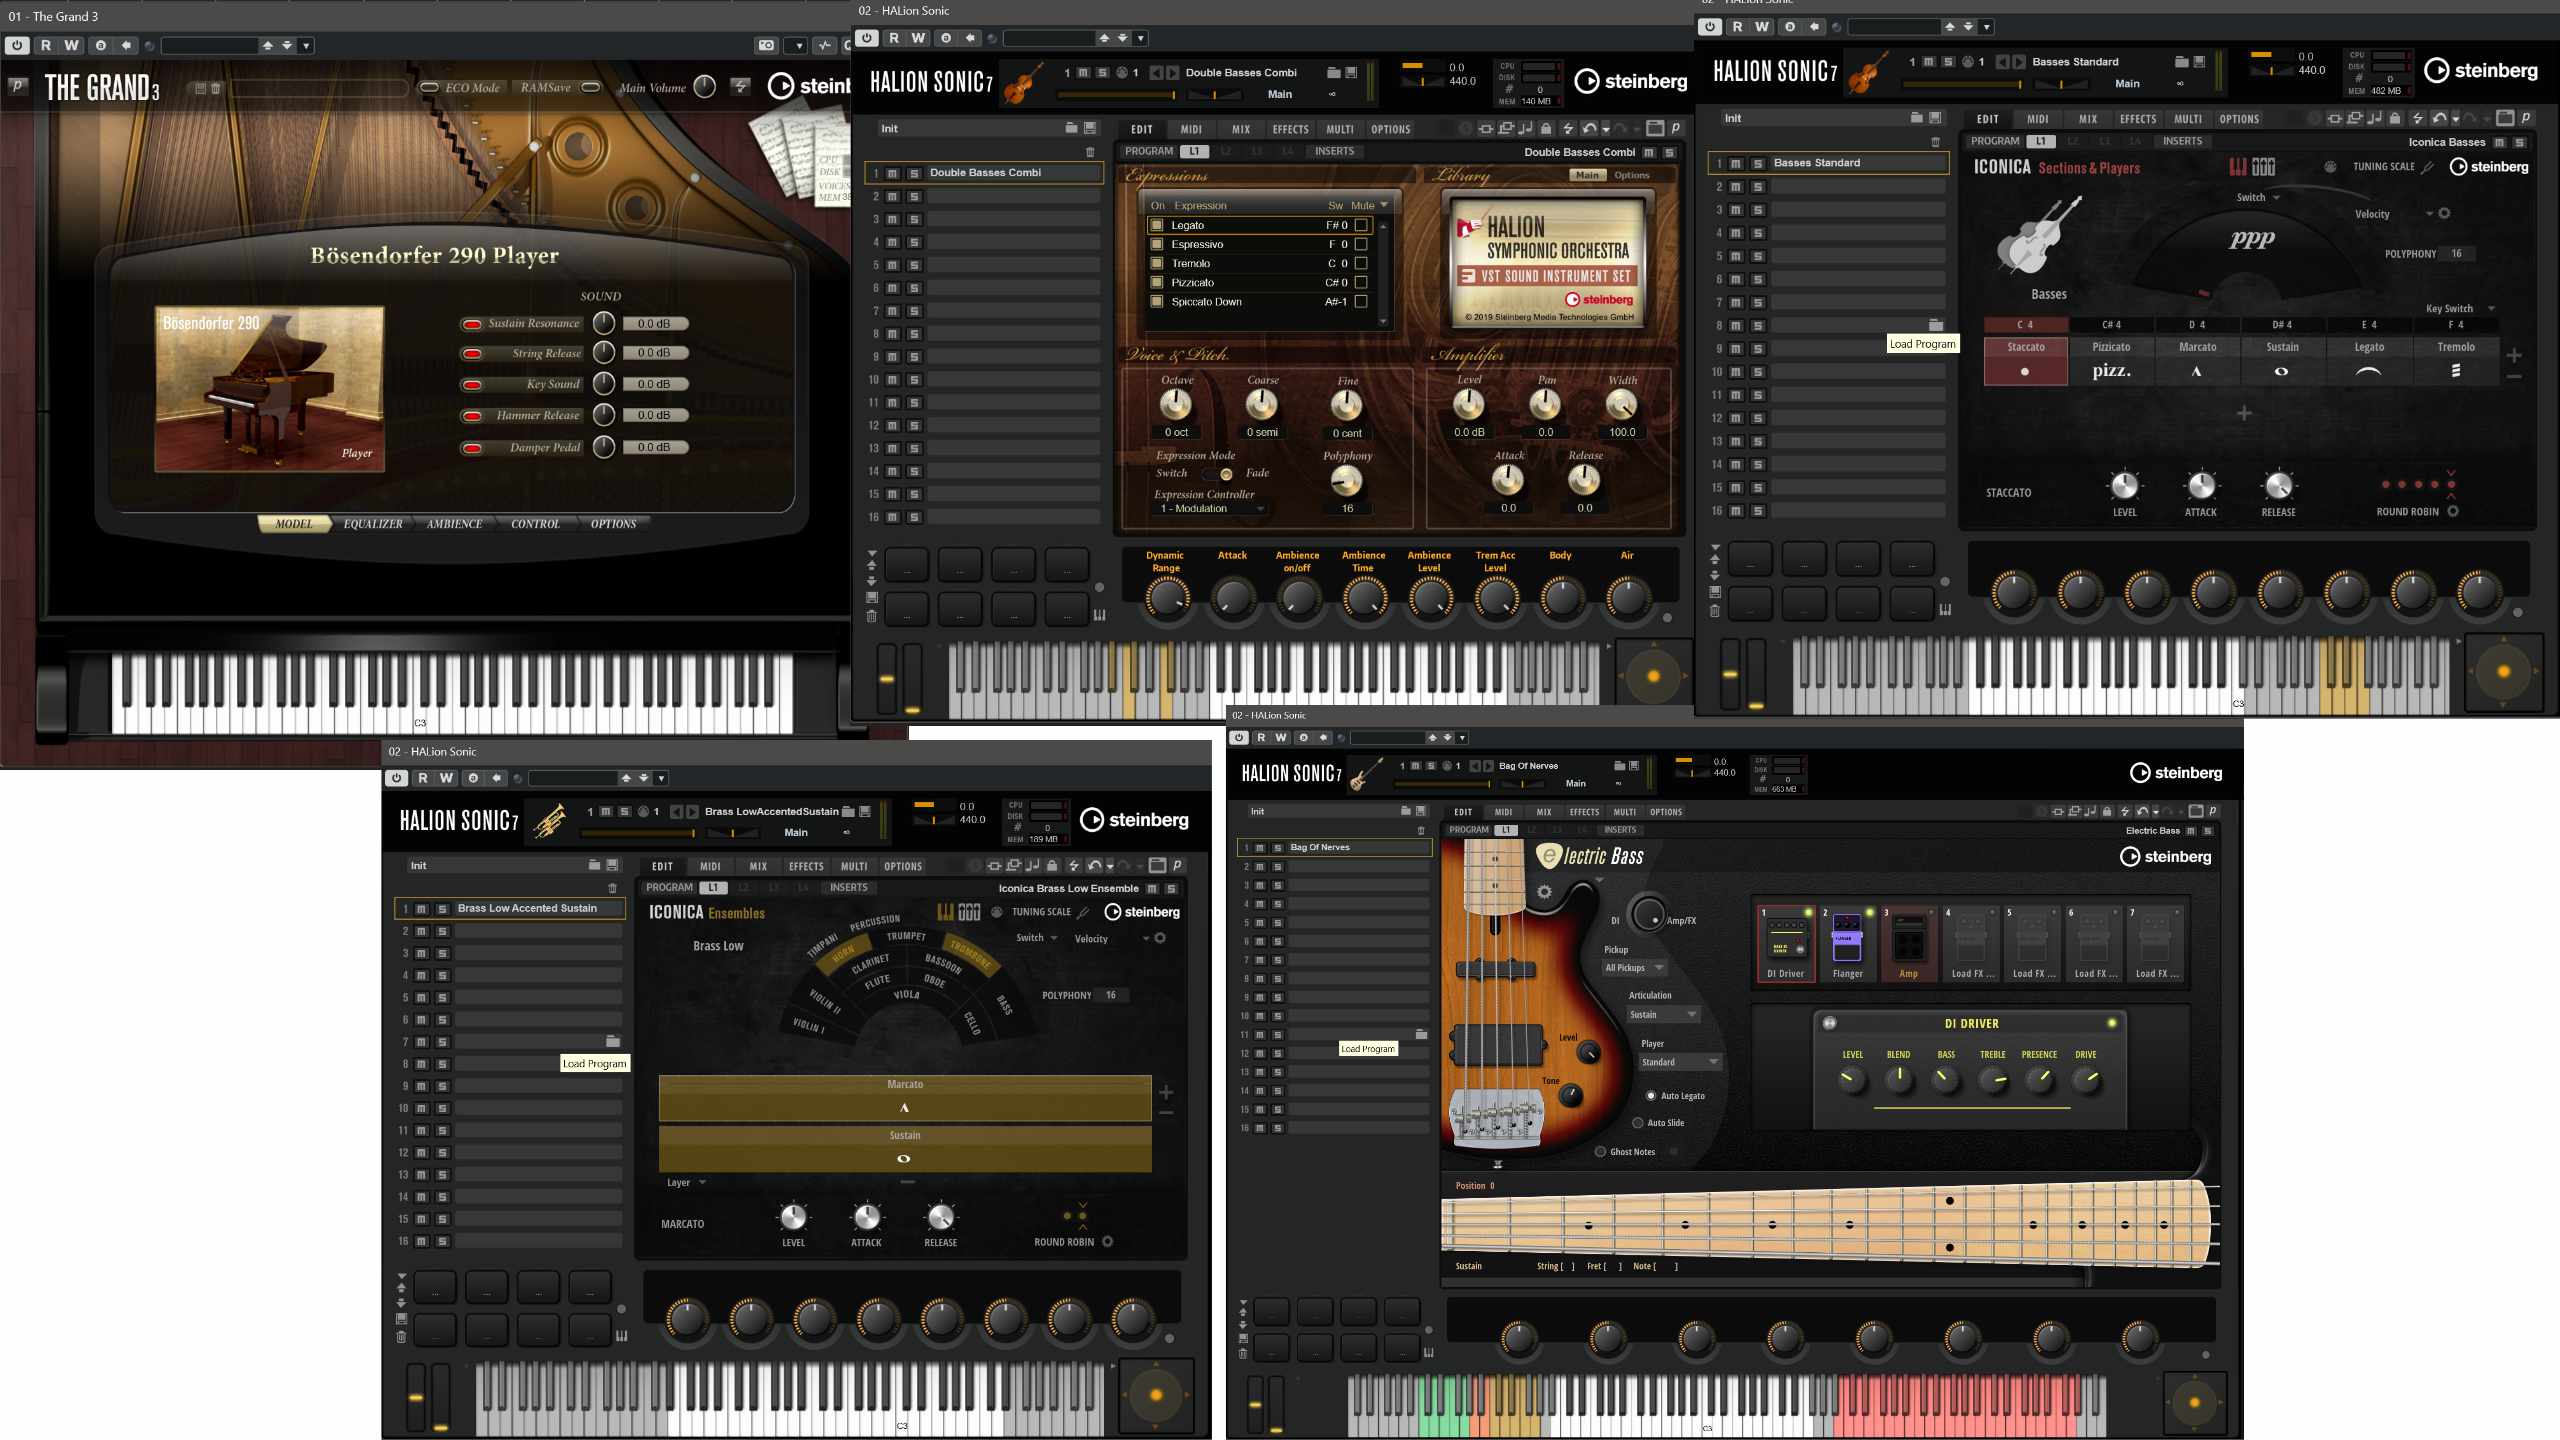Click the Amplifier Level knob in Double Basses Combi
Screen dimensions: 2560x1440
coord(1469,405)
